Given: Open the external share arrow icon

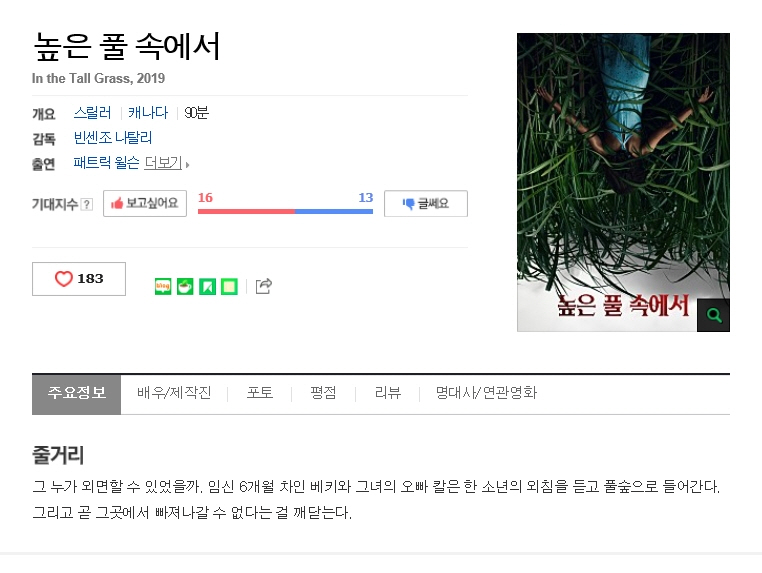Looking at the screenshot, I should point(263,286).
